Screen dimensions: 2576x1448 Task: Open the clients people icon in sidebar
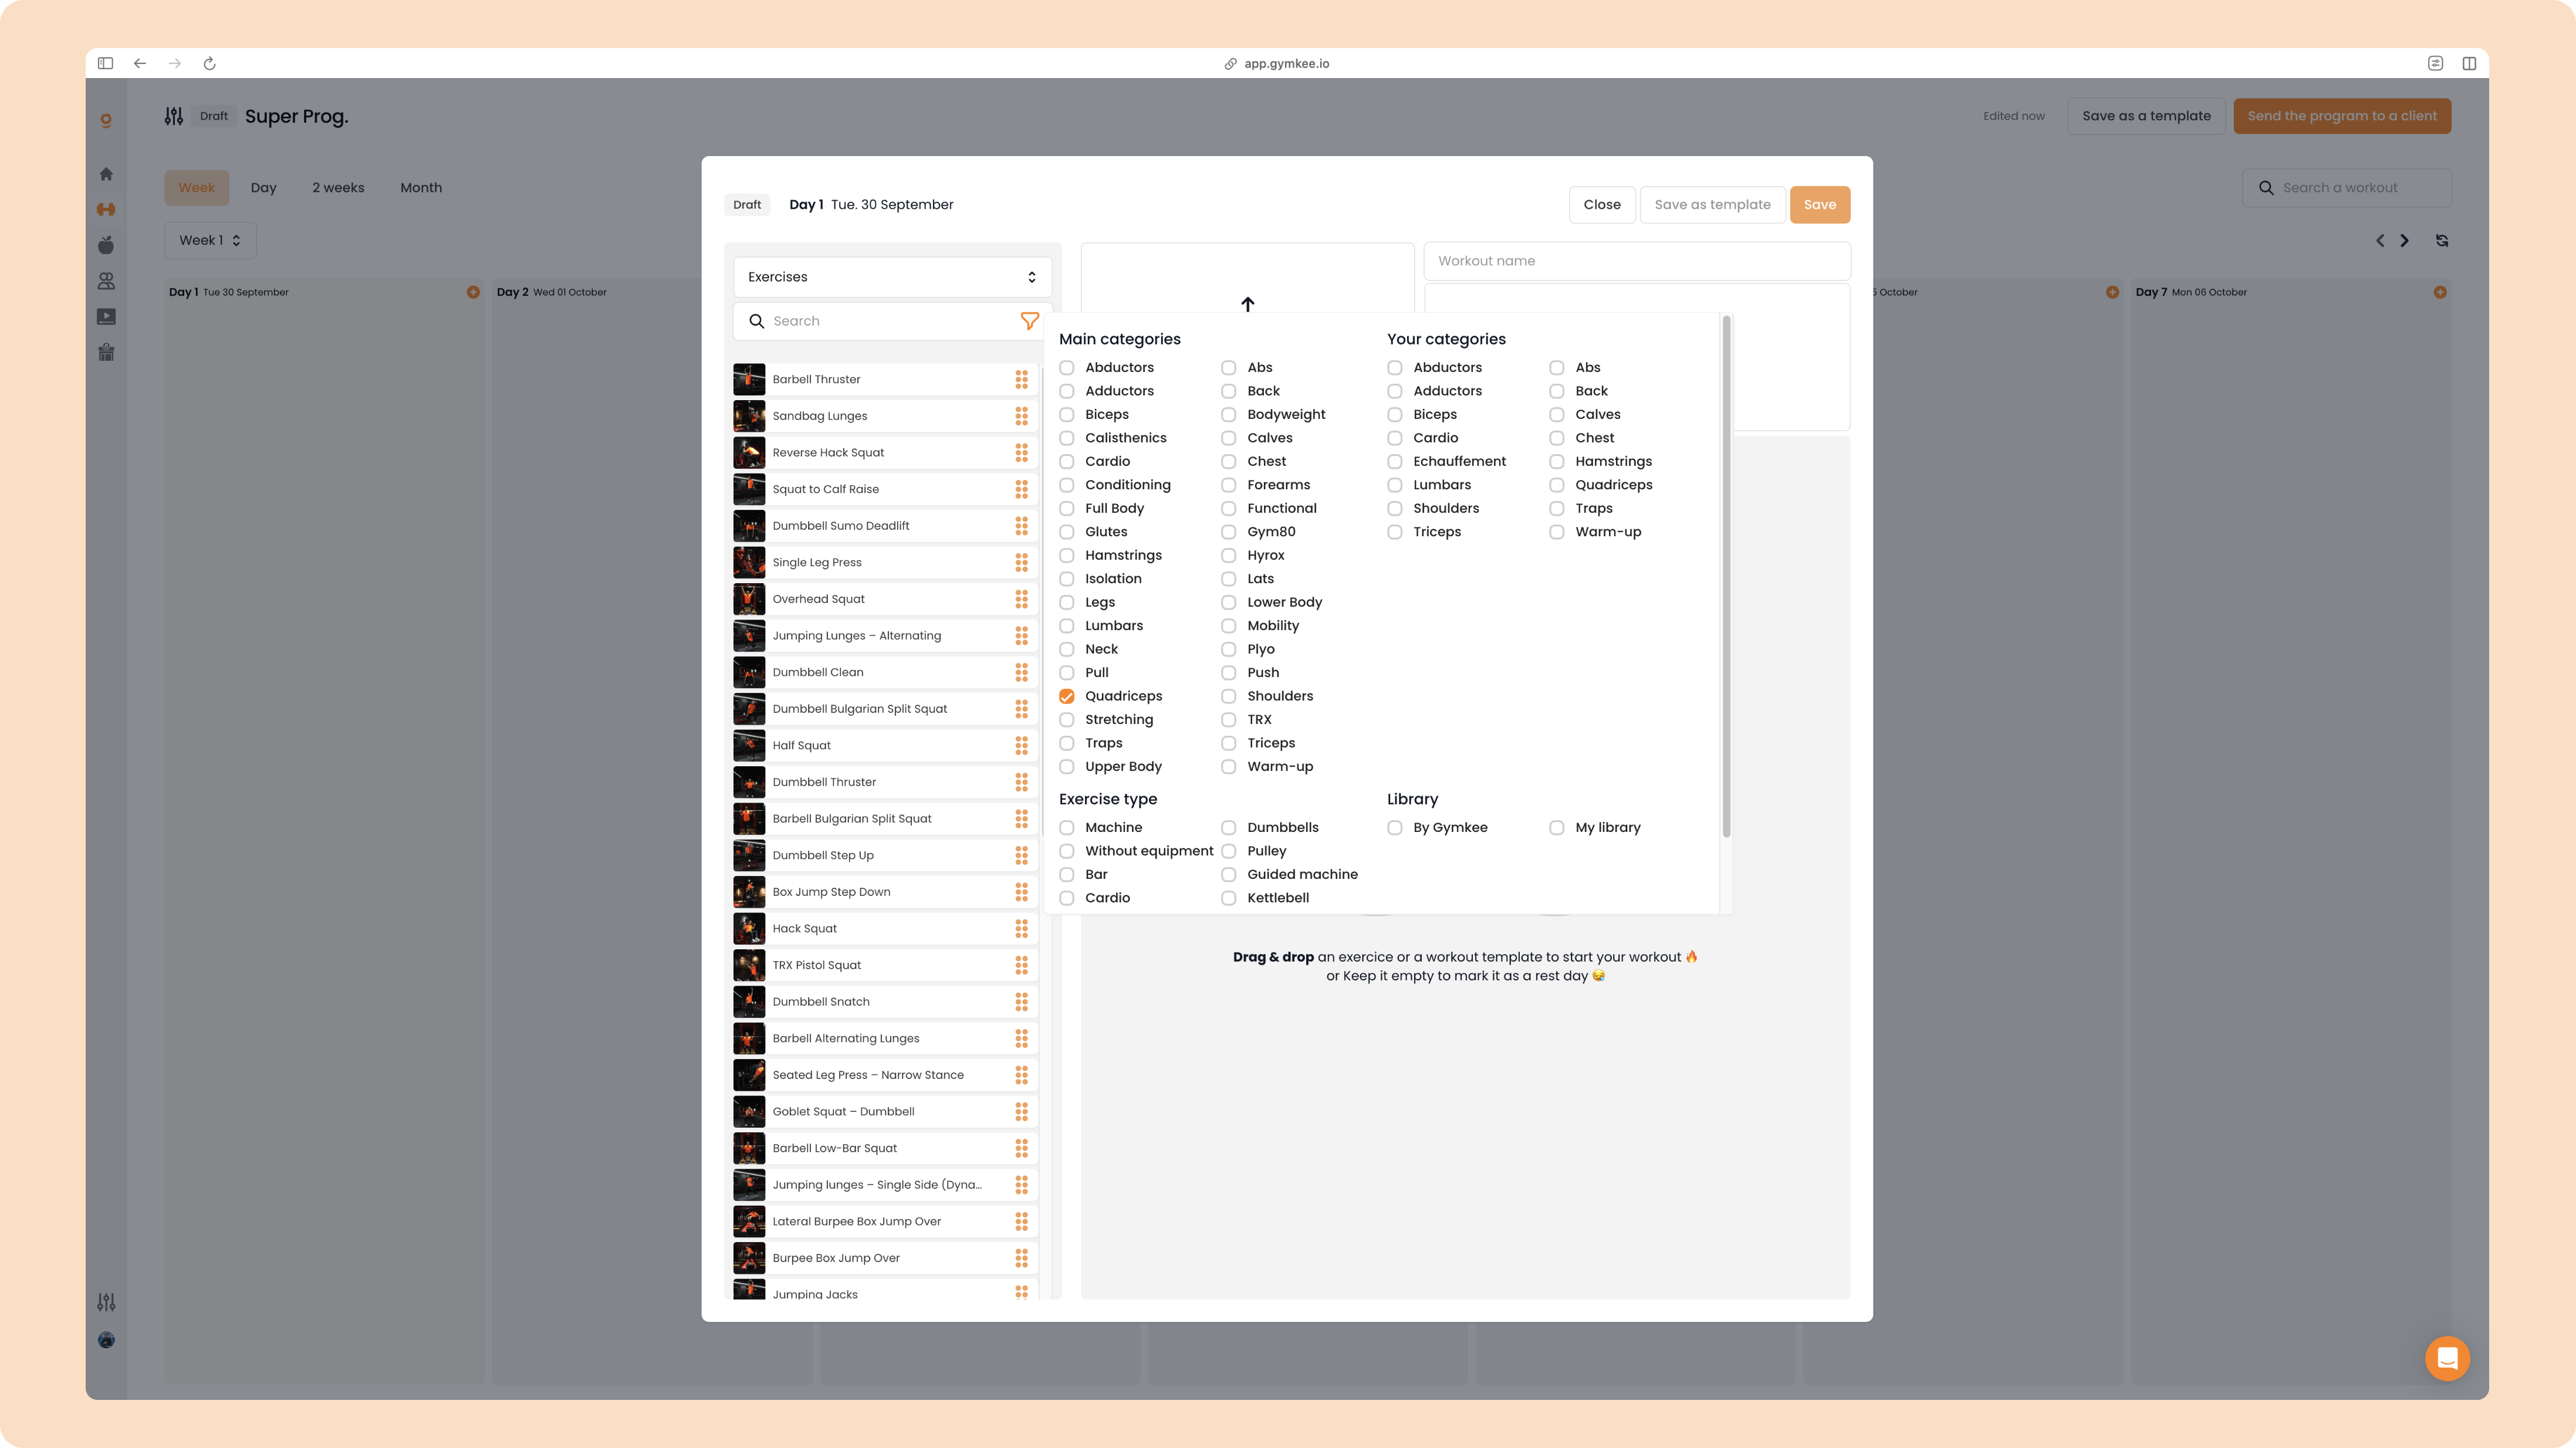tap(106, 281)
